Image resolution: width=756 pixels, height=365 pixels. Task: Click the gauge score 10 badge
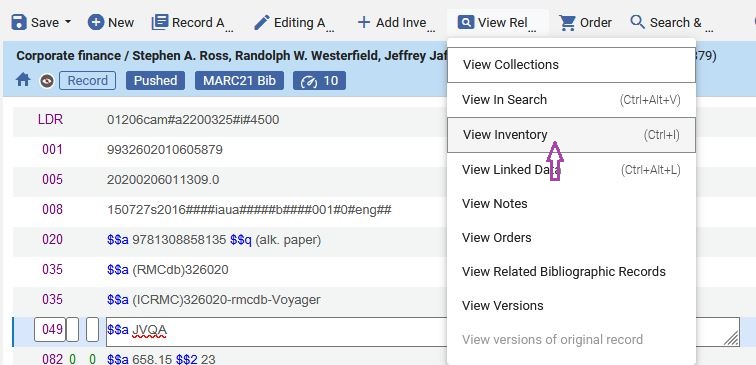click(x=319, y=81)
